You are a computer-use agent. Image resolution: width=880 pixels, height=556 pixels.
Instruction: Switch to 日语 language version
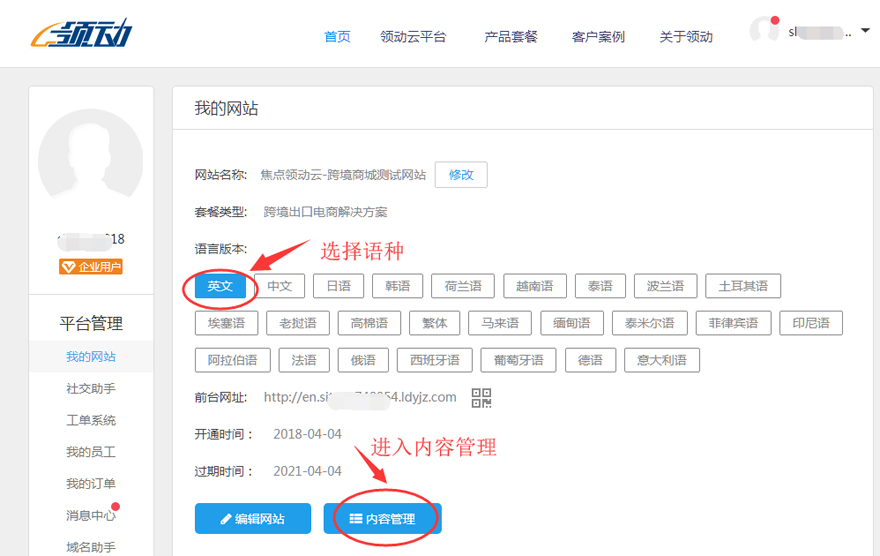(338, 286)
